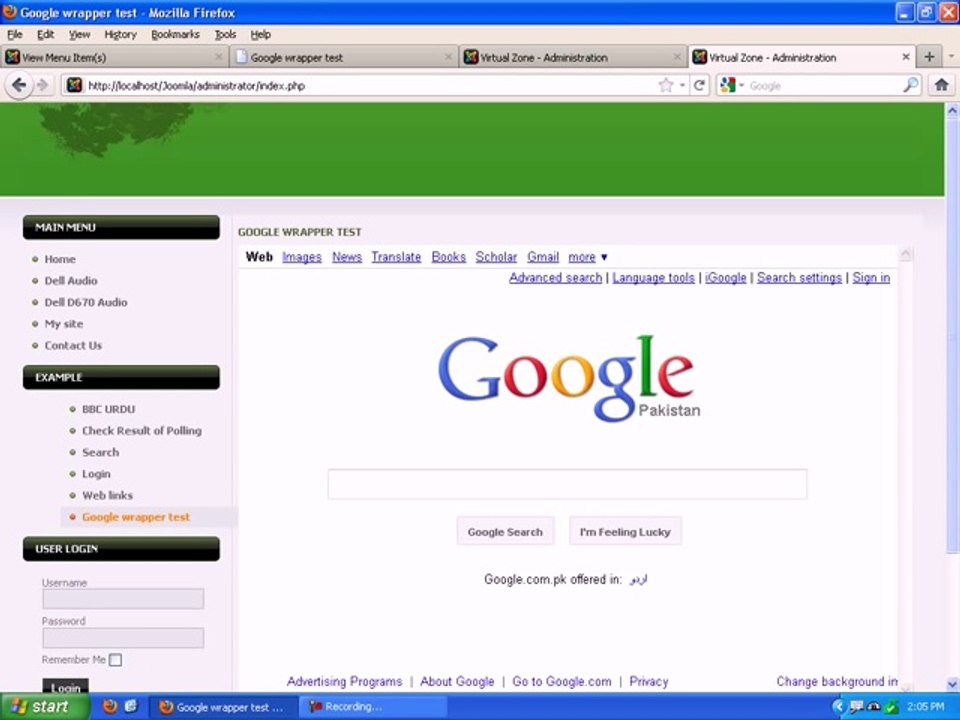
Task: Select Home in Main Menu
Action: coord(60,259)
